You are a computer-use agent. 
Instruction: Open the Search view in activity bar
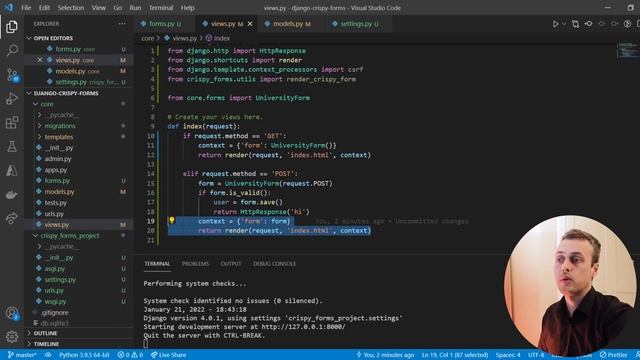(x=12, y=51)
